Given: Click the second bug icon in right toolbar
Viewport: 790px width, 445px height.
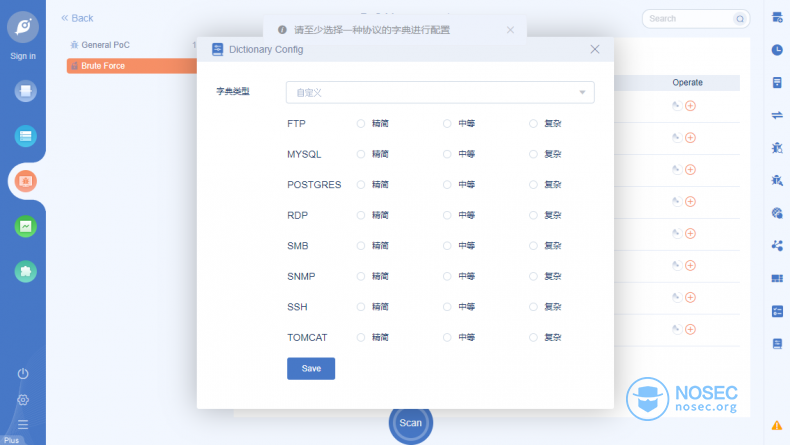Looking at the screenshot, I should 777,180.
